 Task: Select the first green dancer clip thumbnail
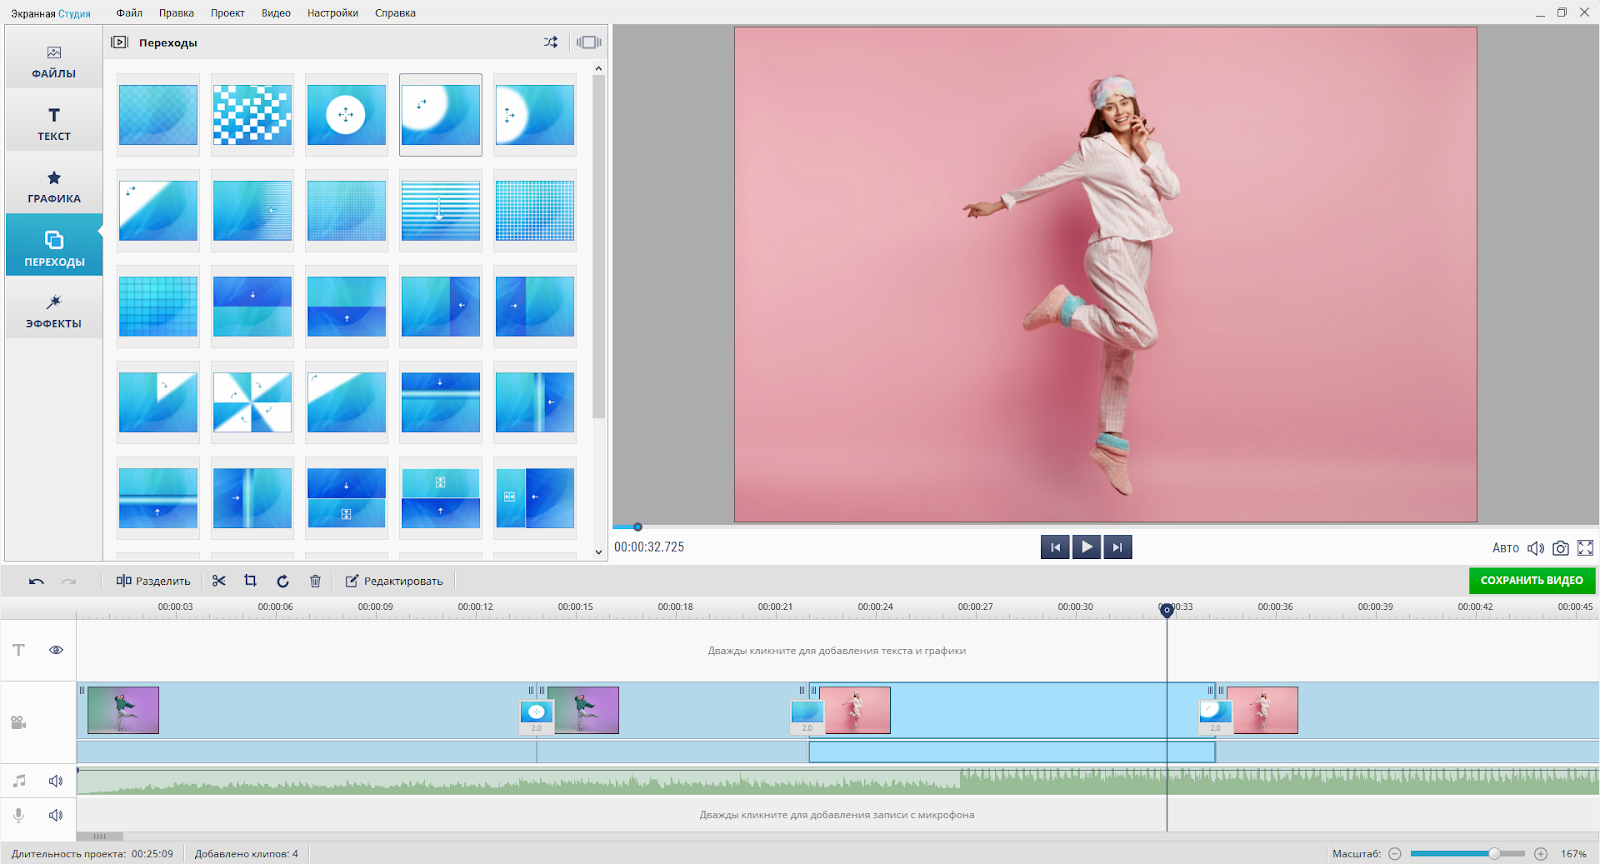pyautogui.click(x=123, y=710)
